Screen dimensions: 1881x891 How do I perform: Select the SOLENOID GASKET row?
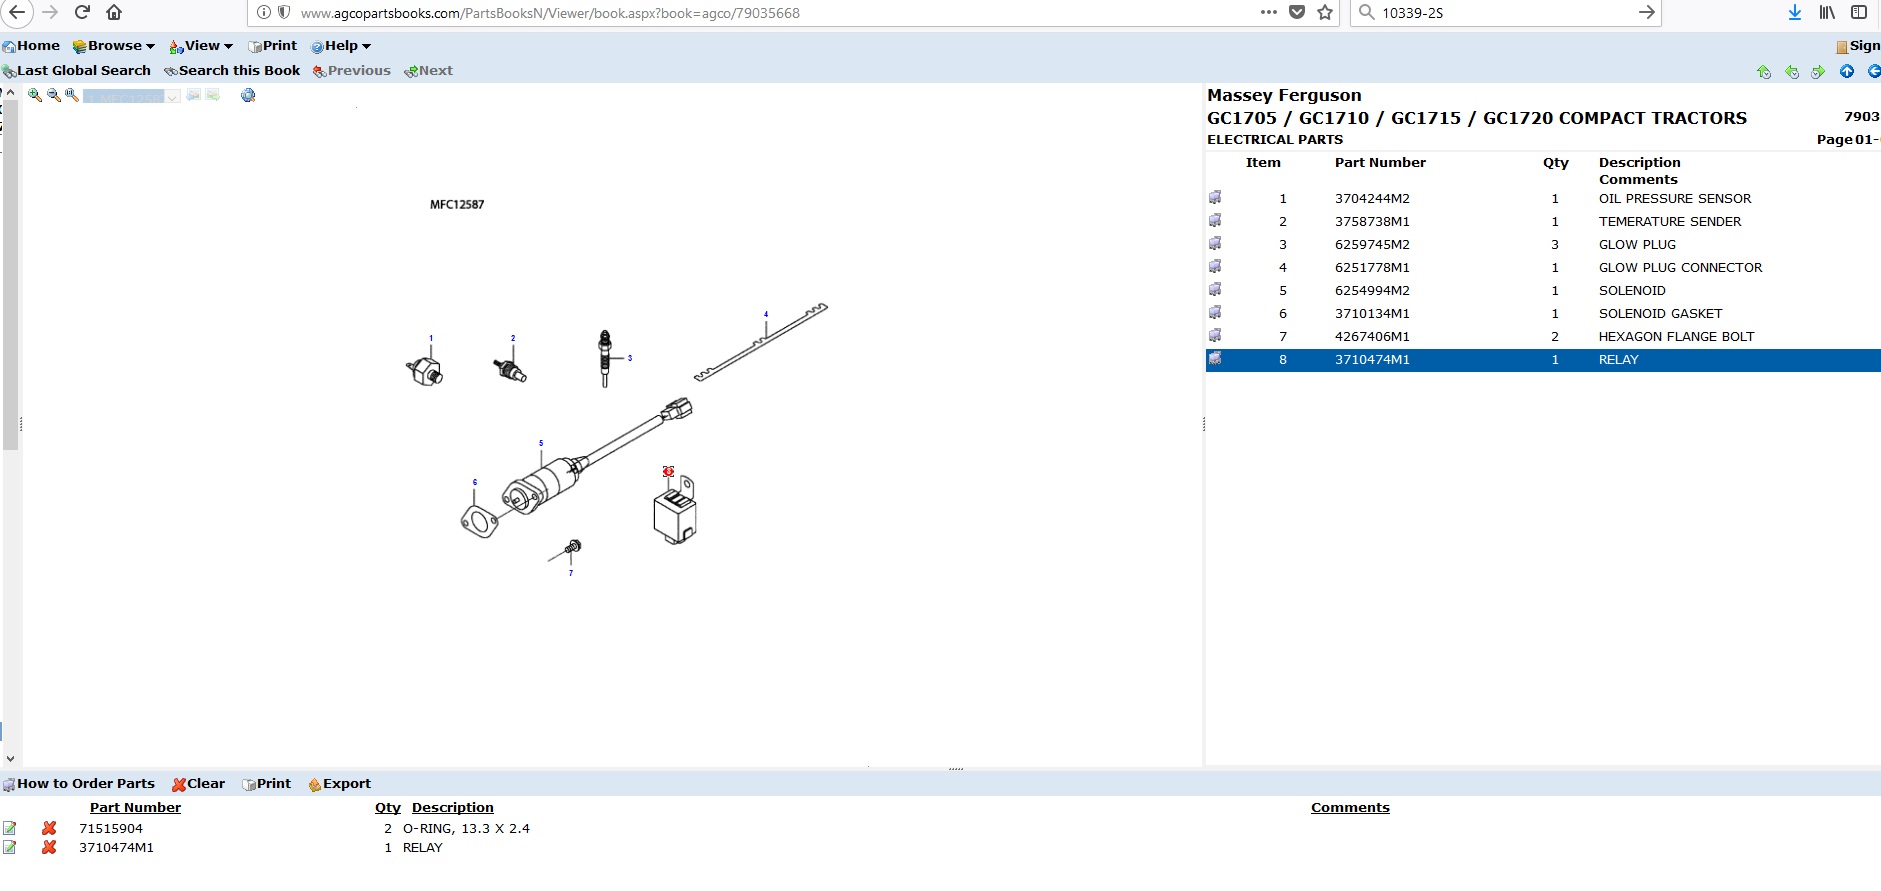pos(1660,314)
